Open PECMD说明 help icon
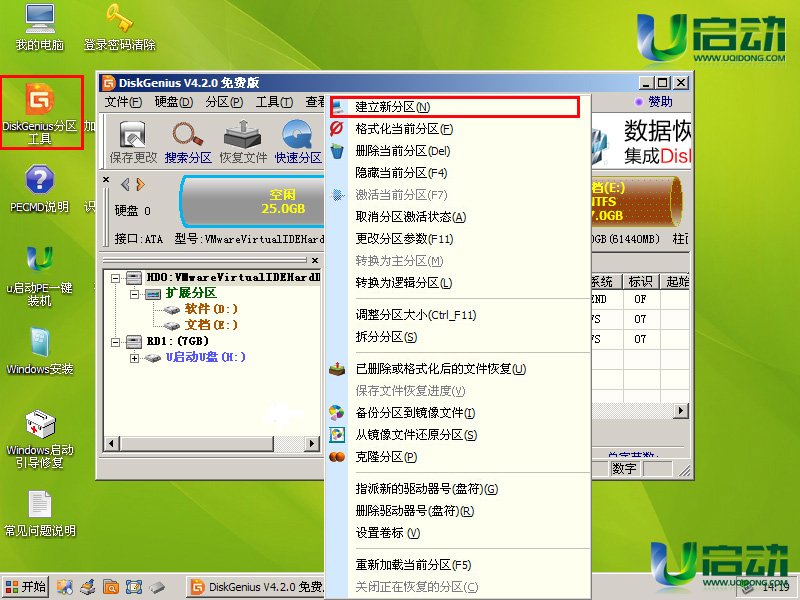 (40, 188)
